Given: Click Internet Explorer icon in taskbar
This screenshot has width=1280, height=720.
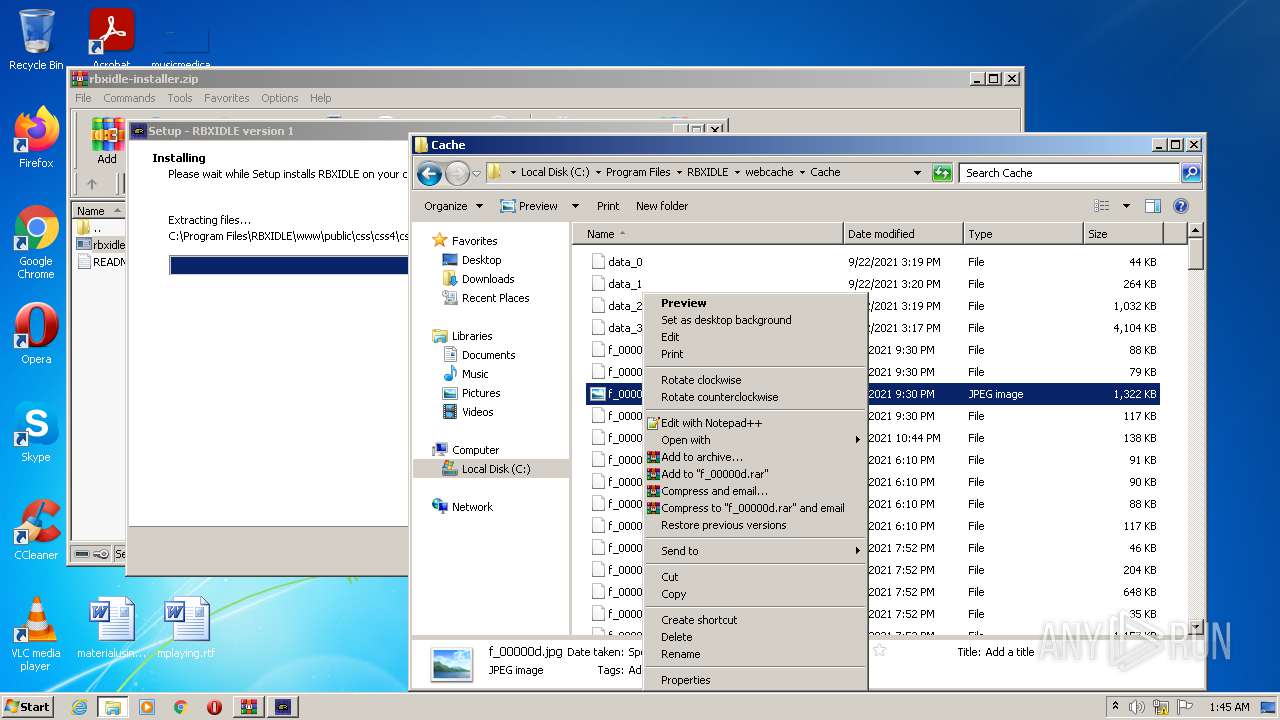Looking at the screenshot, I should [x=79, y=707].
